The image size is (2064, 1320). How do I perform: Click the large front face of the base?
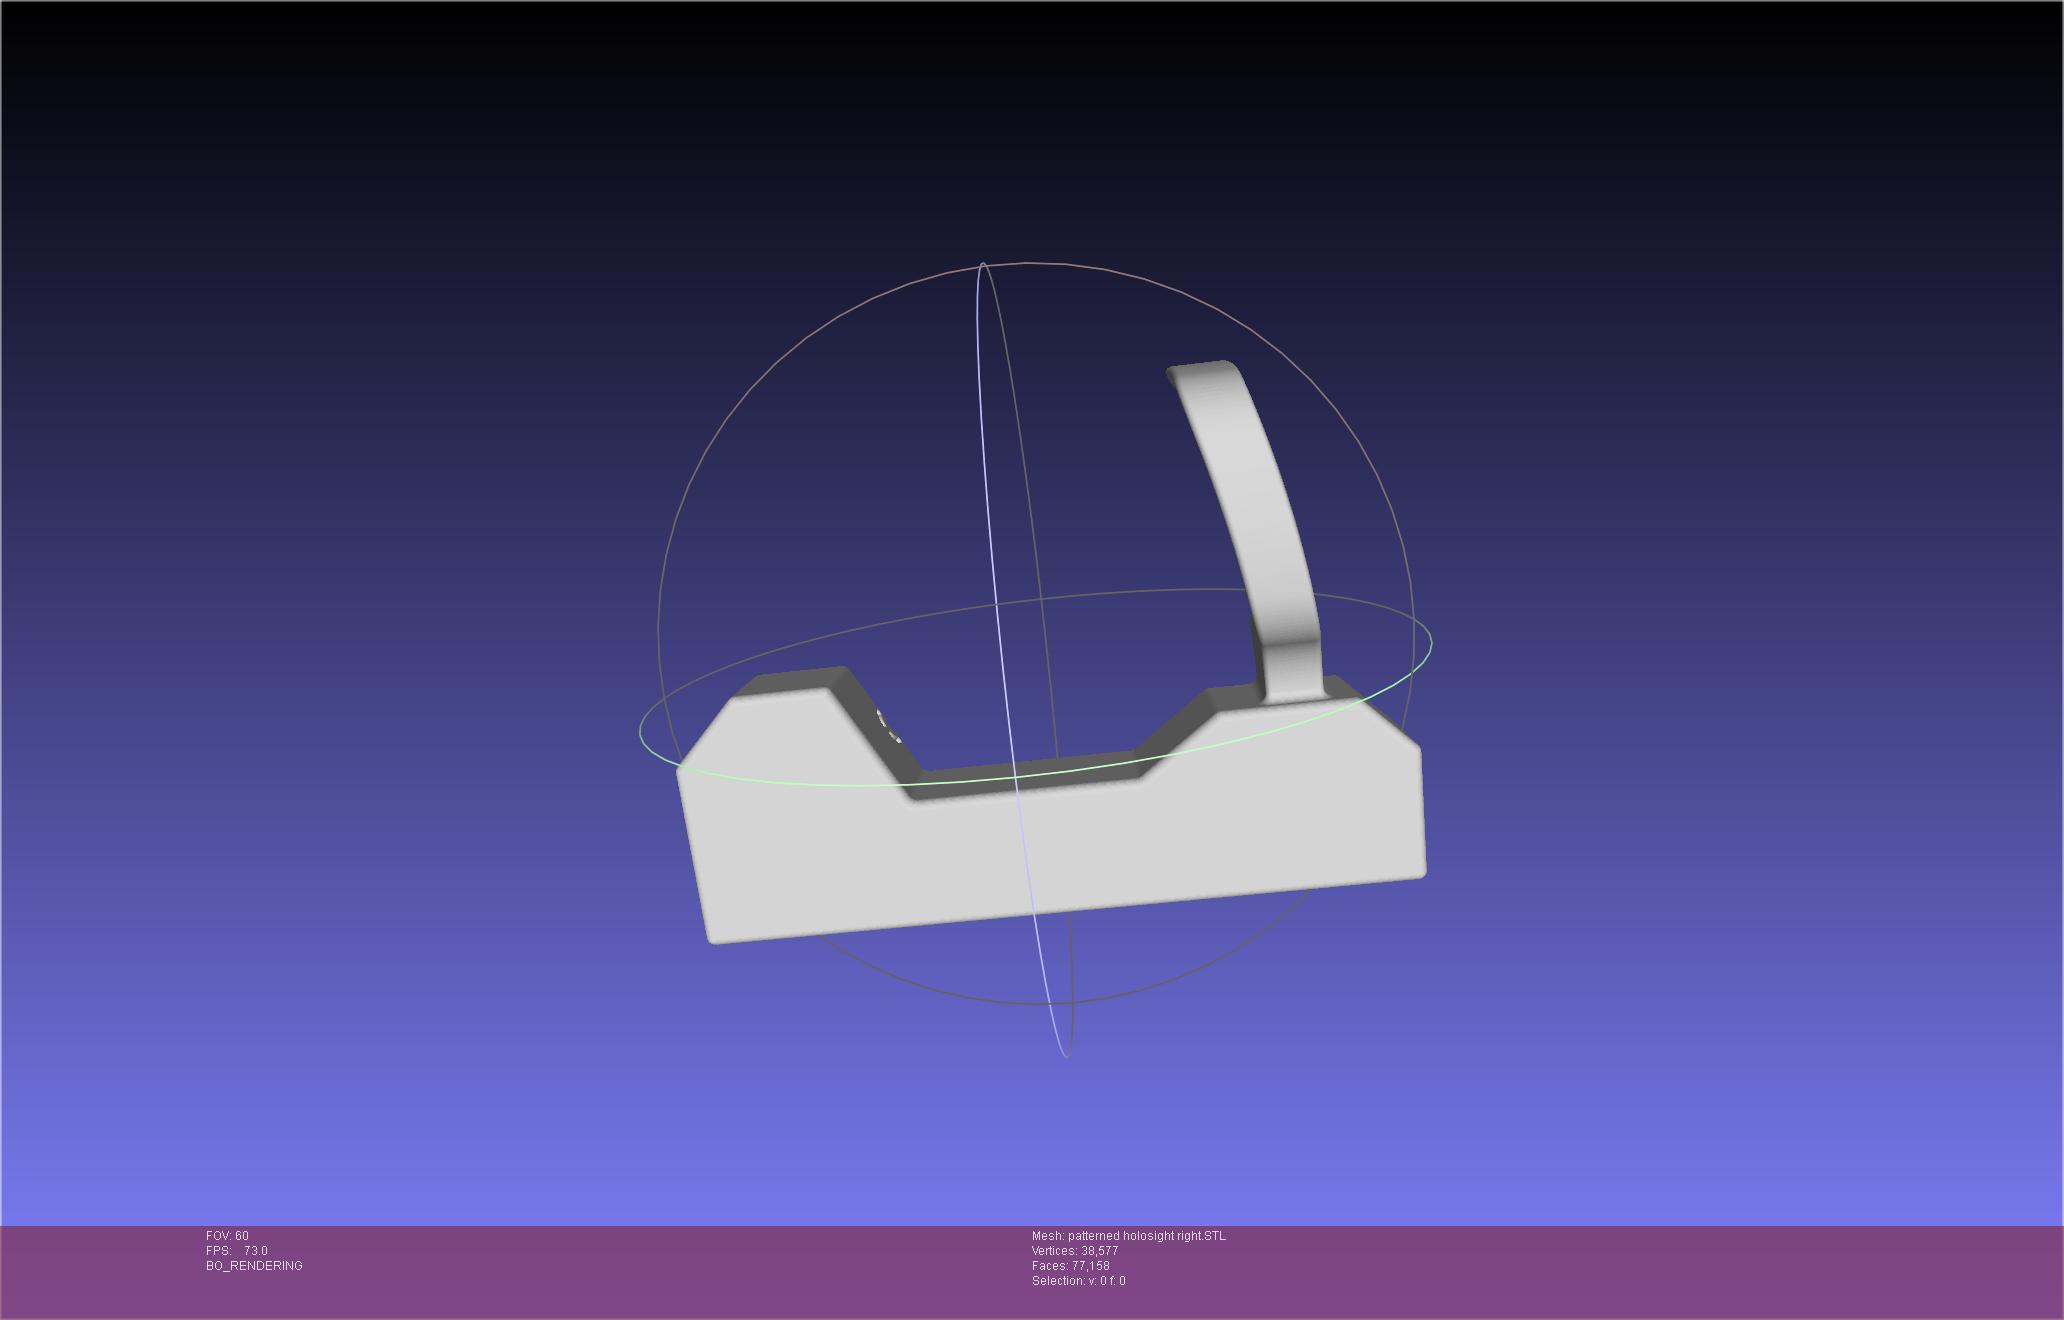pos(1060,850)
